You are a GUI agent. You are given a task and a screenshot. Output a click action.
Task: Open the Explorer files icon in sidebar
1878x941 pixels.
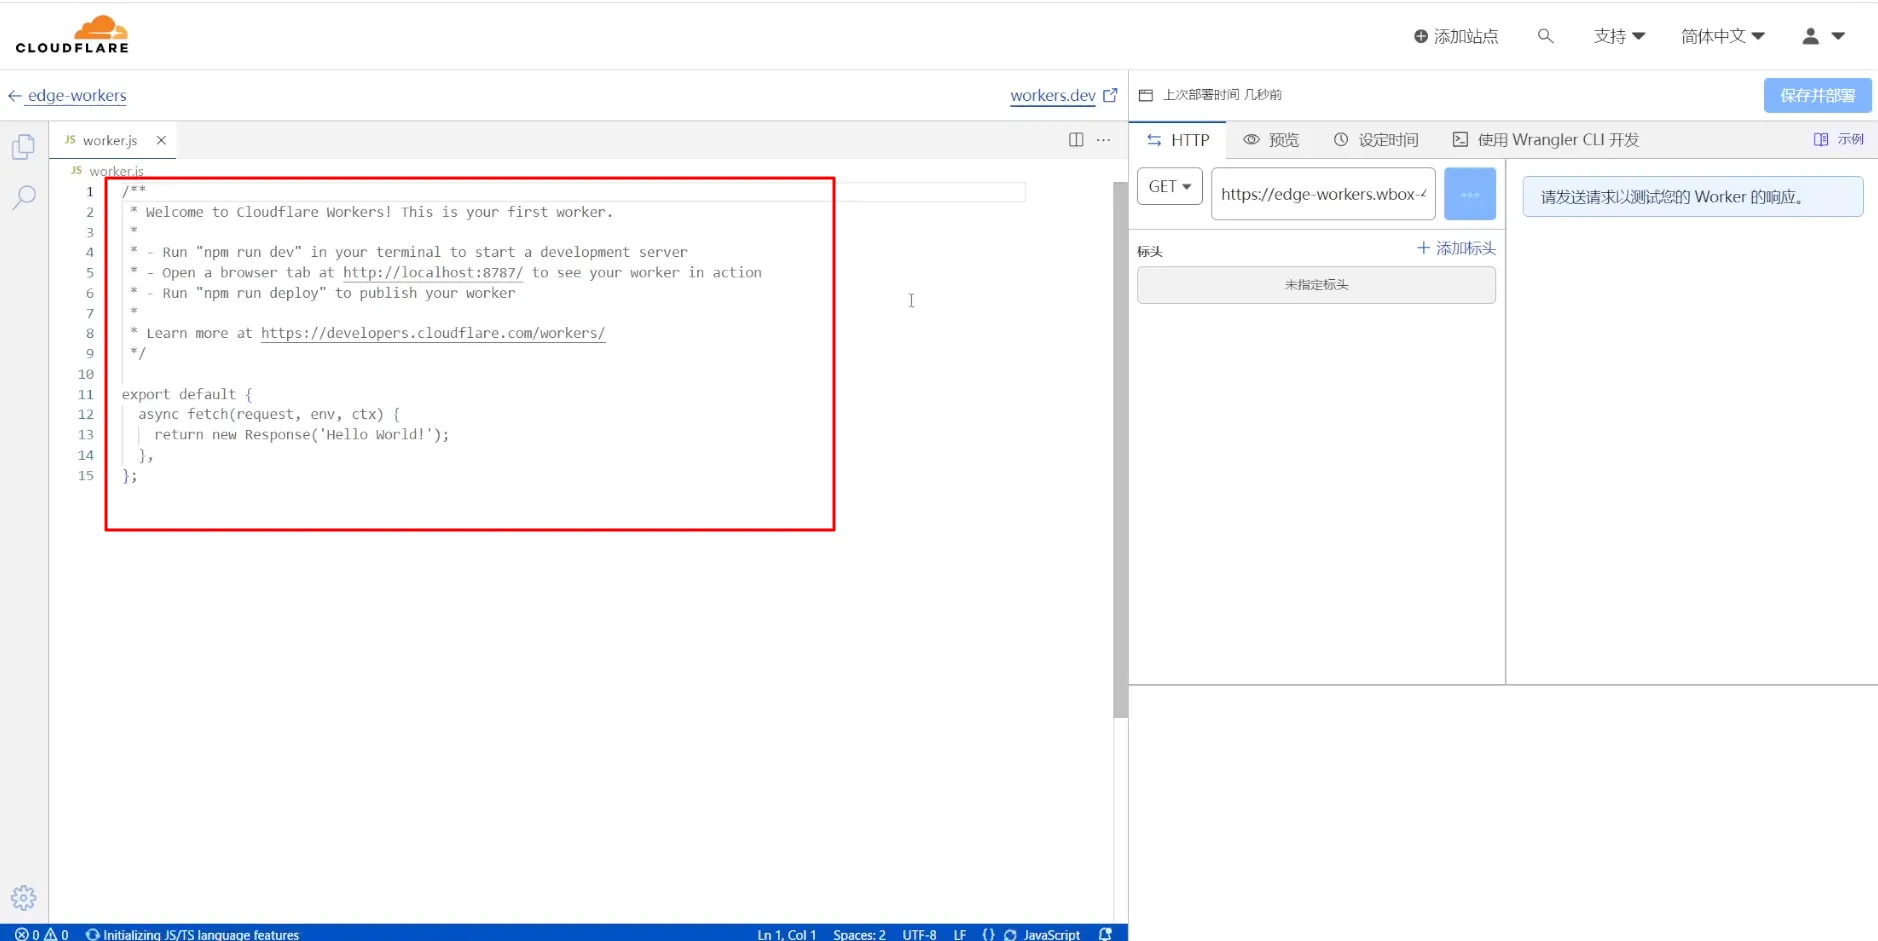pos(23,147)
